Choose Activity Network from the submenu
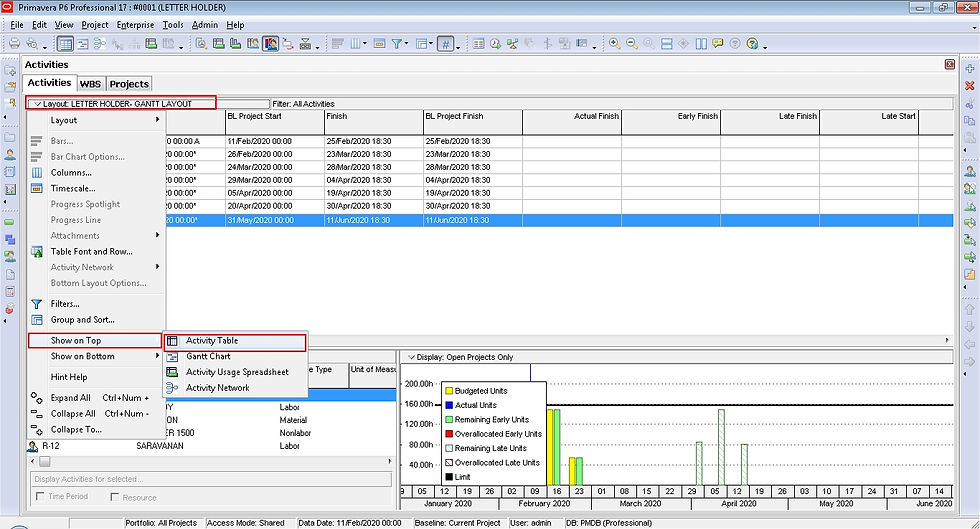Image resolution: width=980 pixels, height=529 pixels. (x=235, y=388)
